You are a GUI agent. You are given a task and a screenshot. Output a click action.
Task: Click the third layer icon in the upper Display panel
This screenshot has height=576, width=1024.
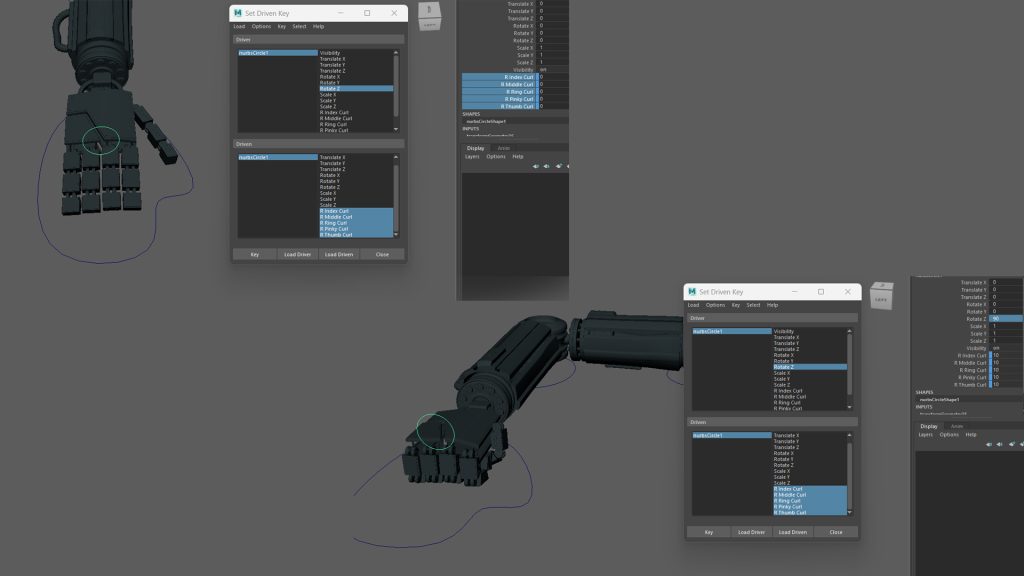tap(558, 166)
